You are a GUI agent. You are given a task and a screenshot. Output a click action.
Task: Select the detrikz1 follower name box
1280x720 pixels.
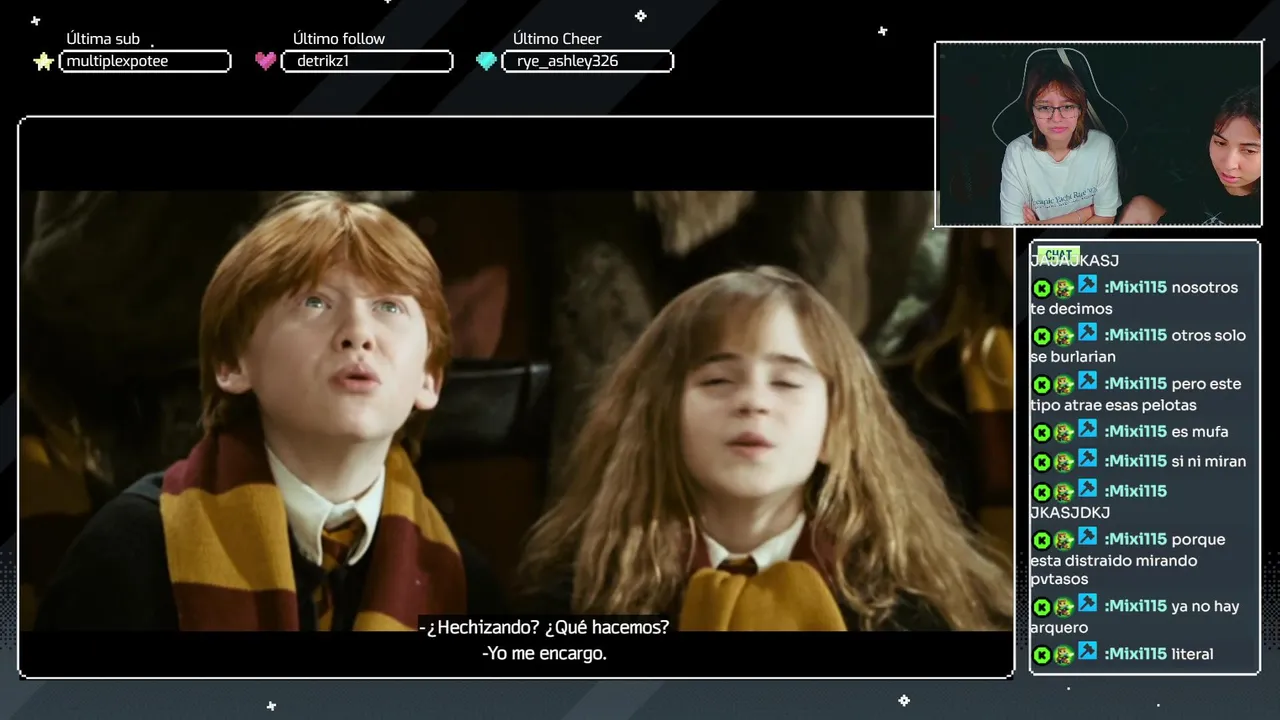click(x=367, y=61)
